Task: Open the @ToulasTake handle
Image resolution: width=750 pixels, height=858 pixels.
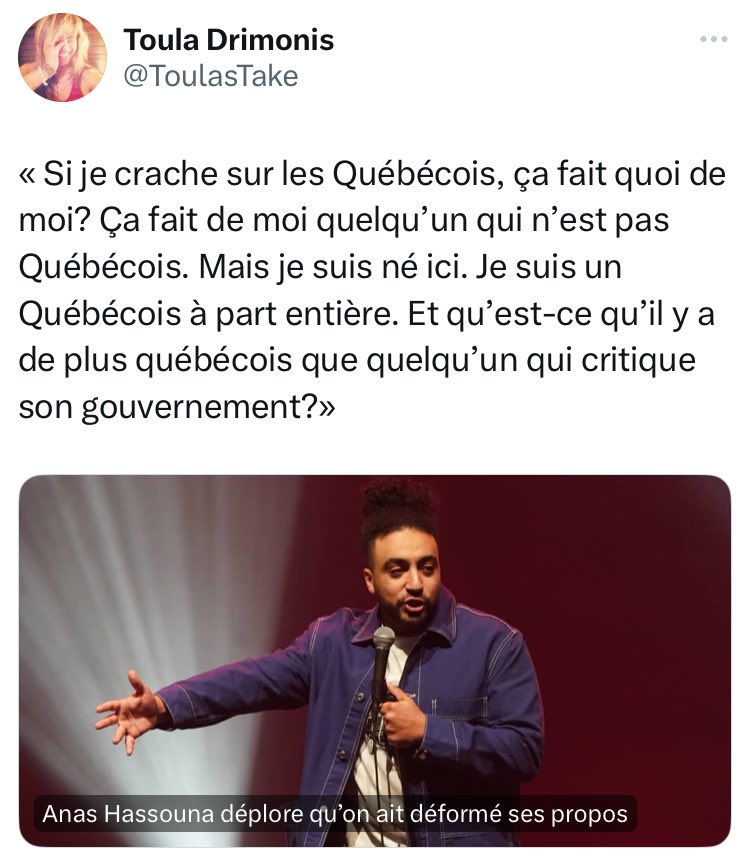Action: 211,76
